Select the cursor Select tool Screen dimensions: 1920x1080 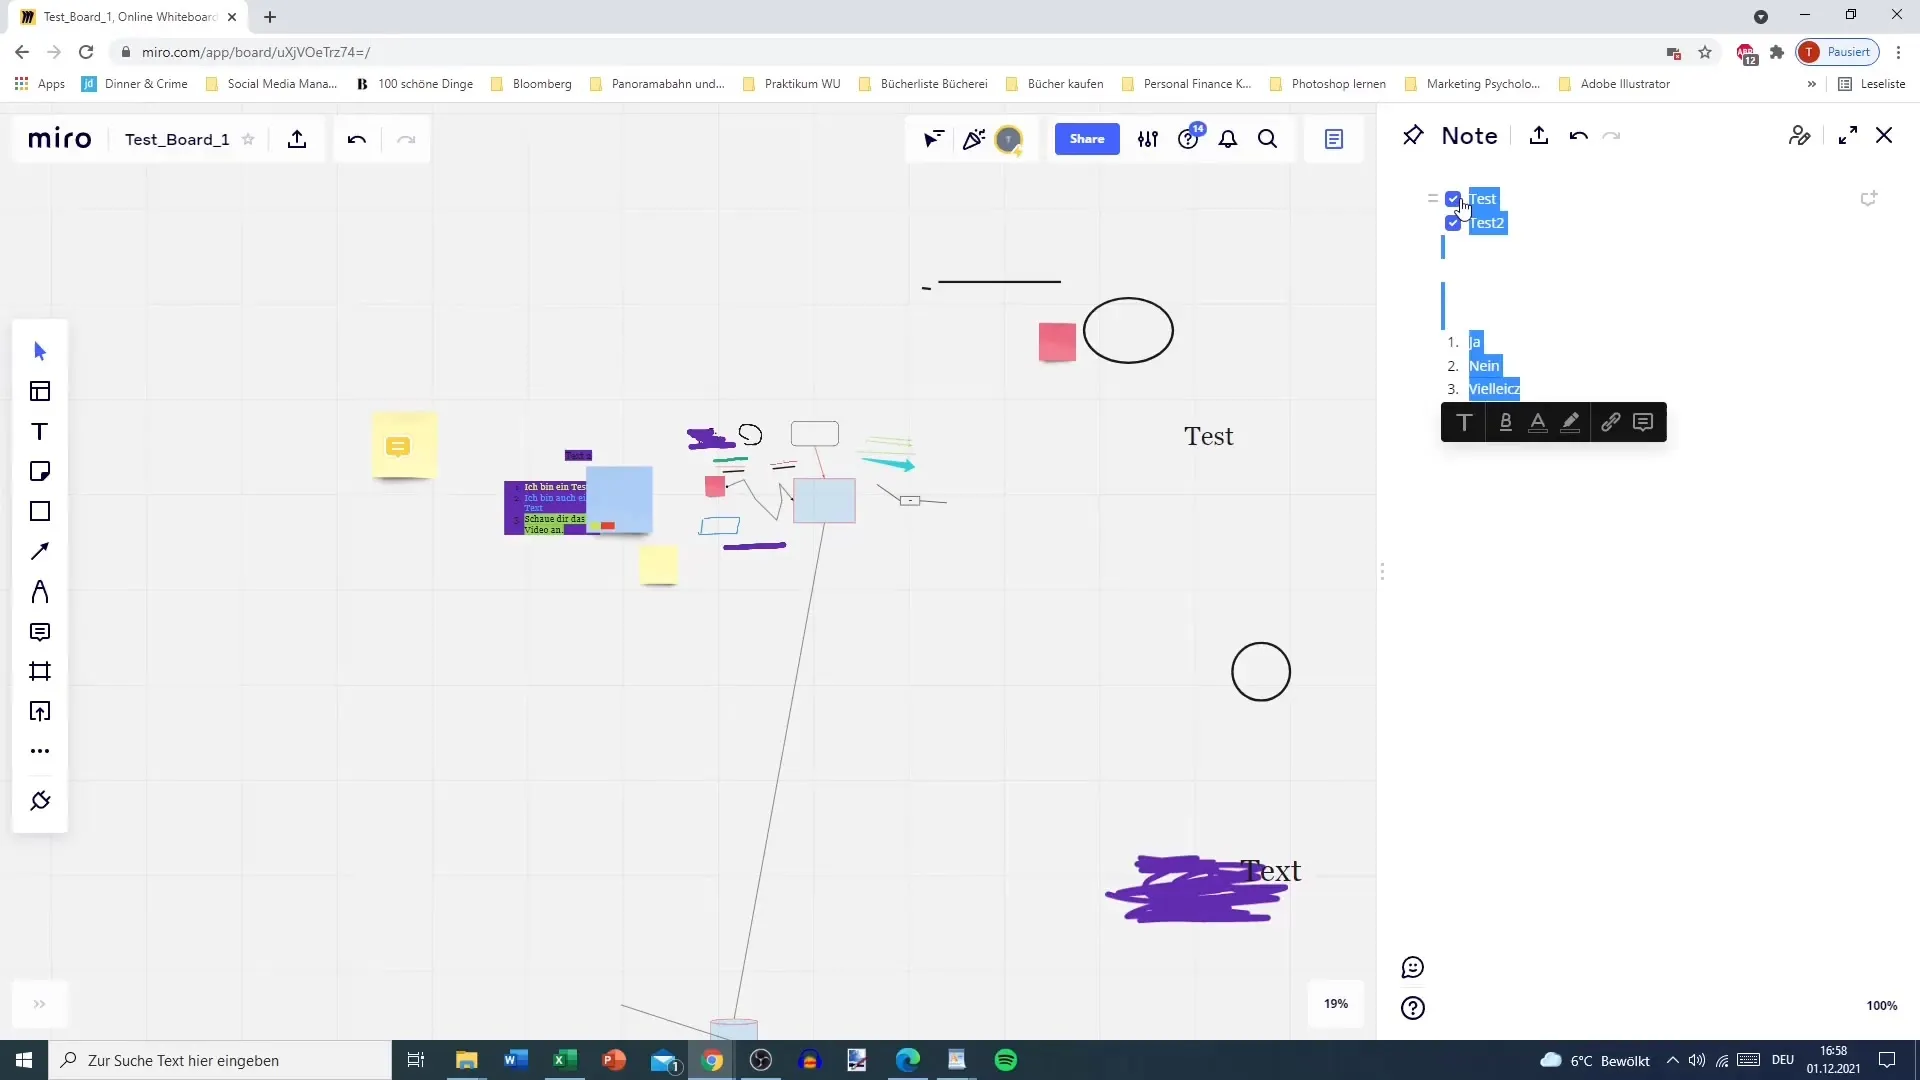[40, 351]
